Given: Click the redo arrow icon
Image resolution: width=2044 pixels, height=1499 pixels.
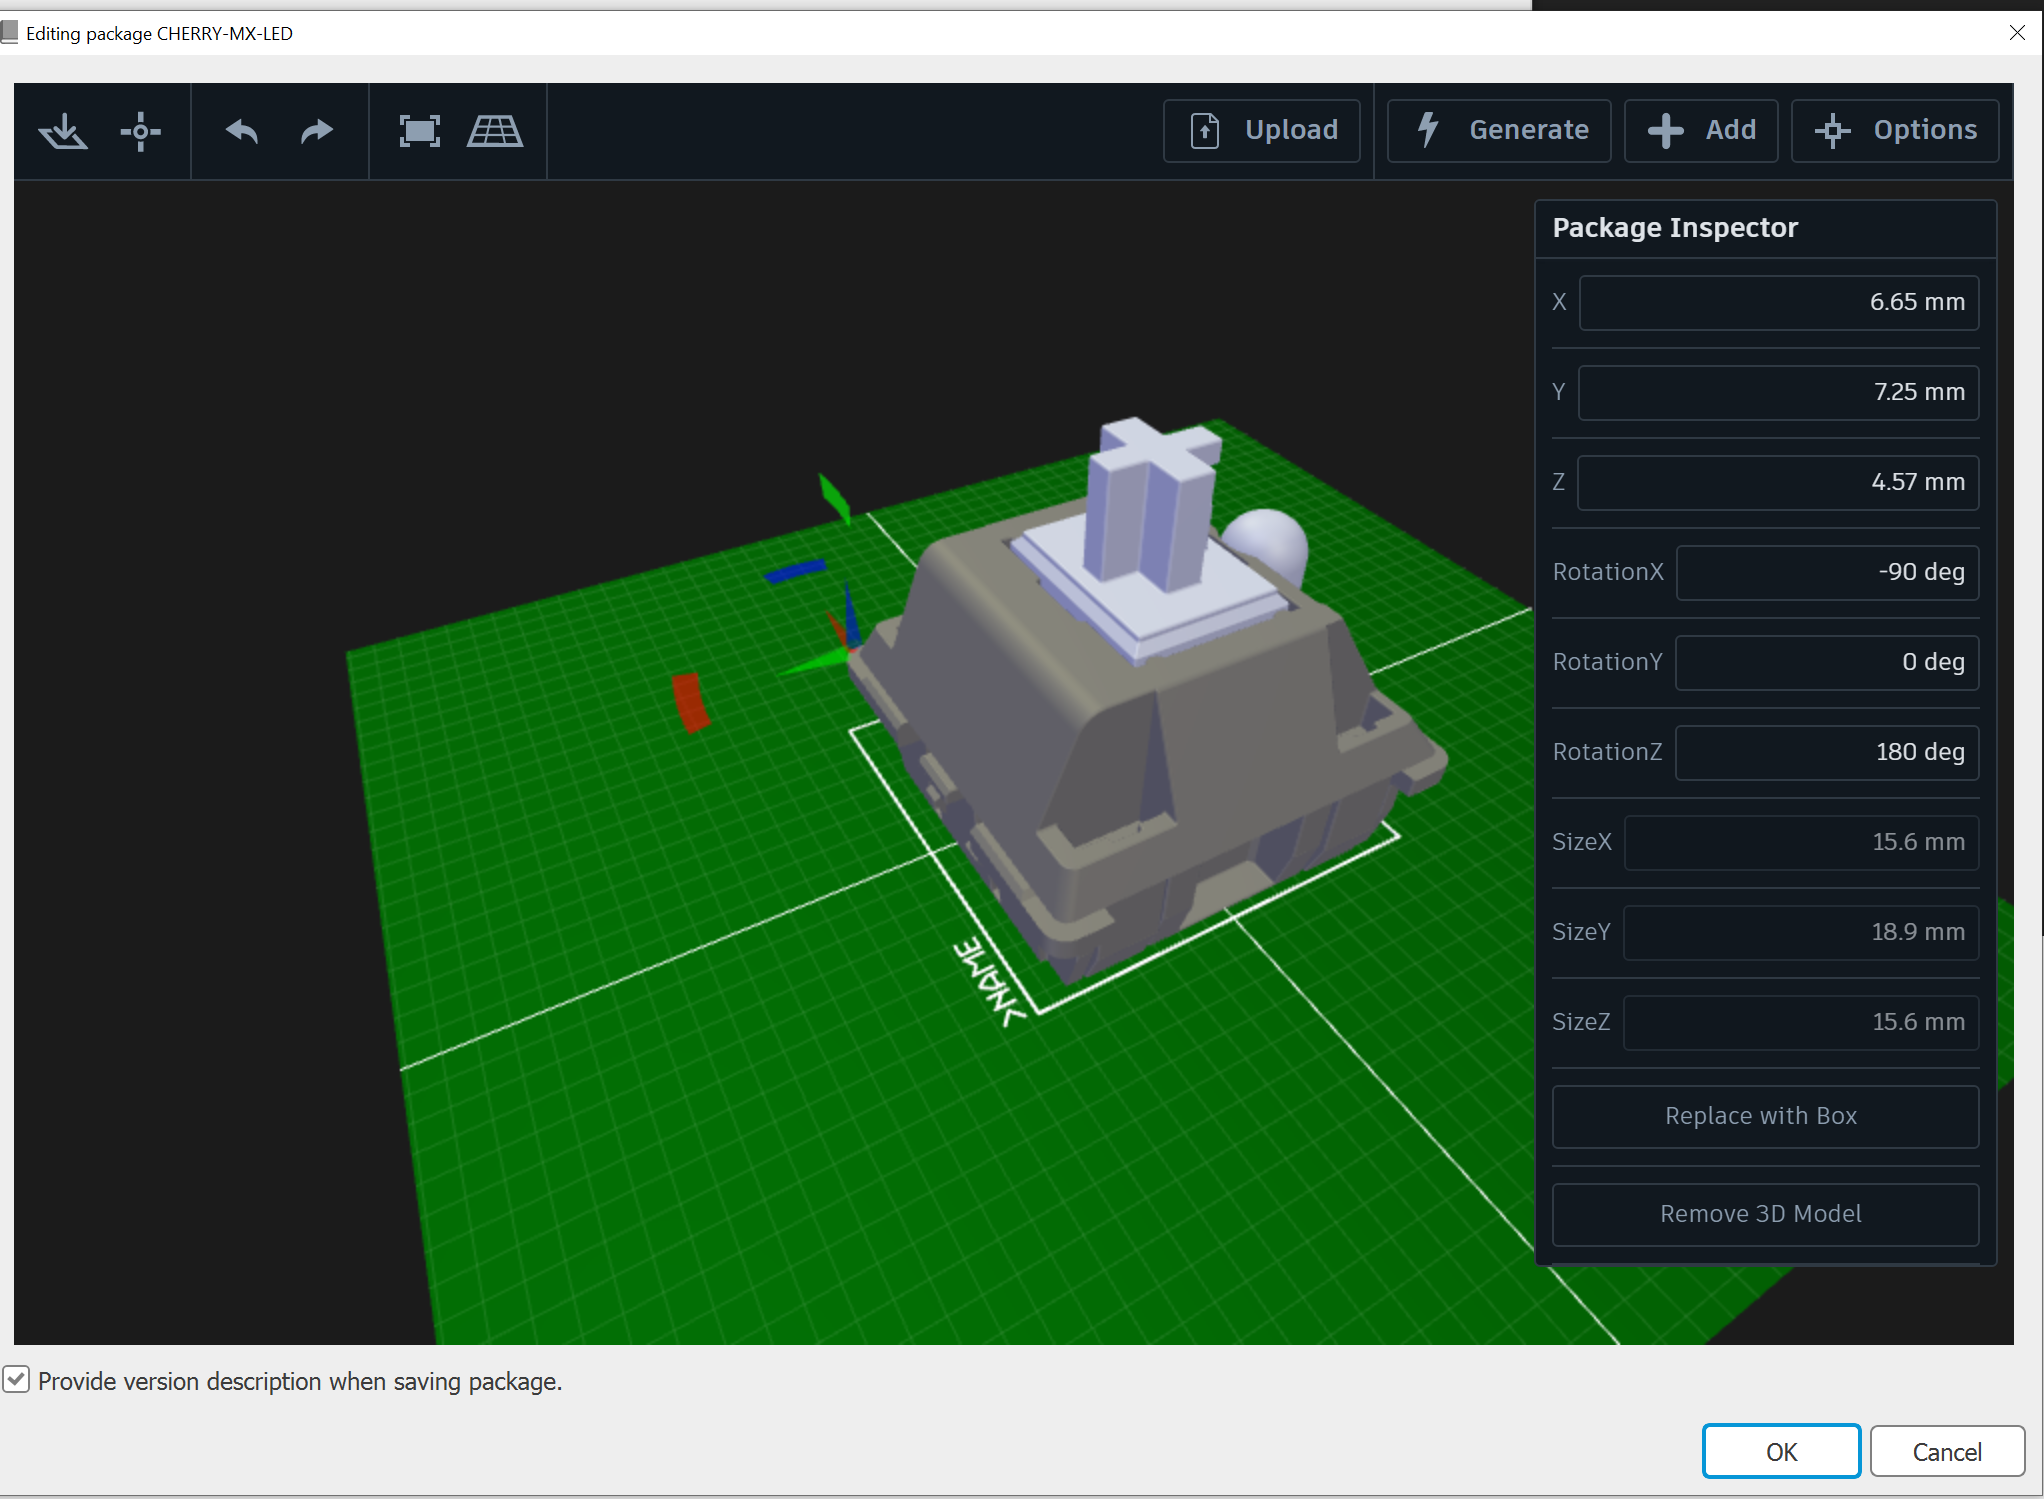Looking at the screenshot, I should pyautogui.click(x=316, y=131).
